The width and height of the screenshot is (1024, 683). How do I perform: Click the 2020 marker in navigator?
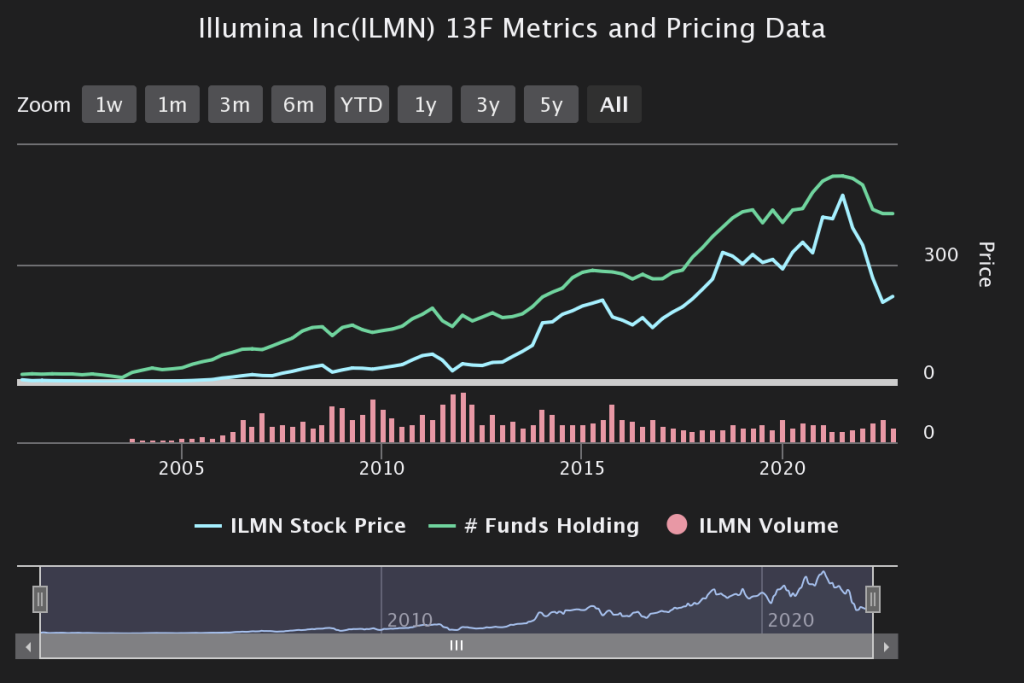pos(790,620)
